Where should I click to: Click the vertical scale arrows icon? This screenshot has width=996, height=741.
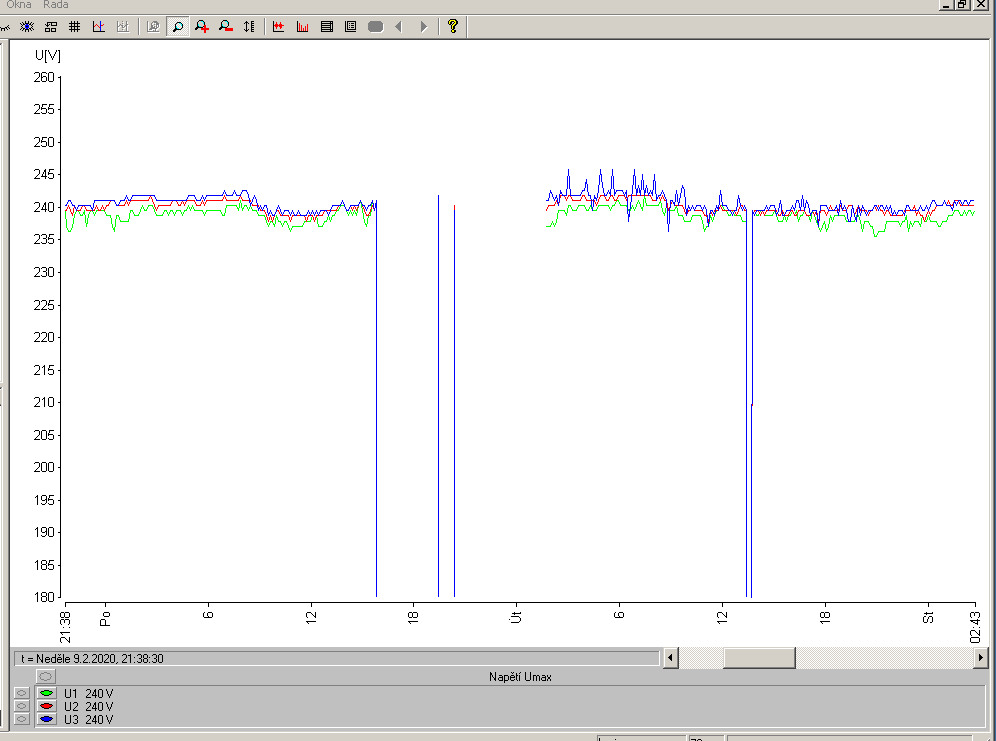point(249,27)
